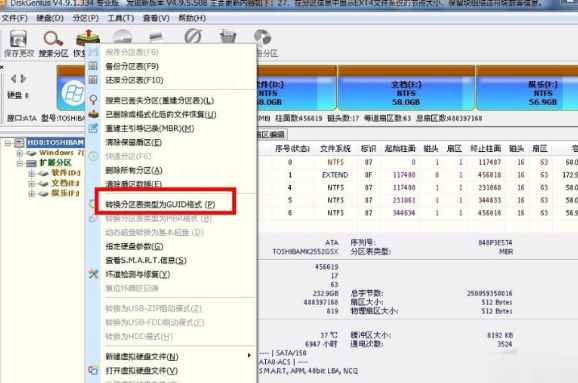Open the 分区(P) menu
This screenshot has width=578, height=383.
pos(86,18)
